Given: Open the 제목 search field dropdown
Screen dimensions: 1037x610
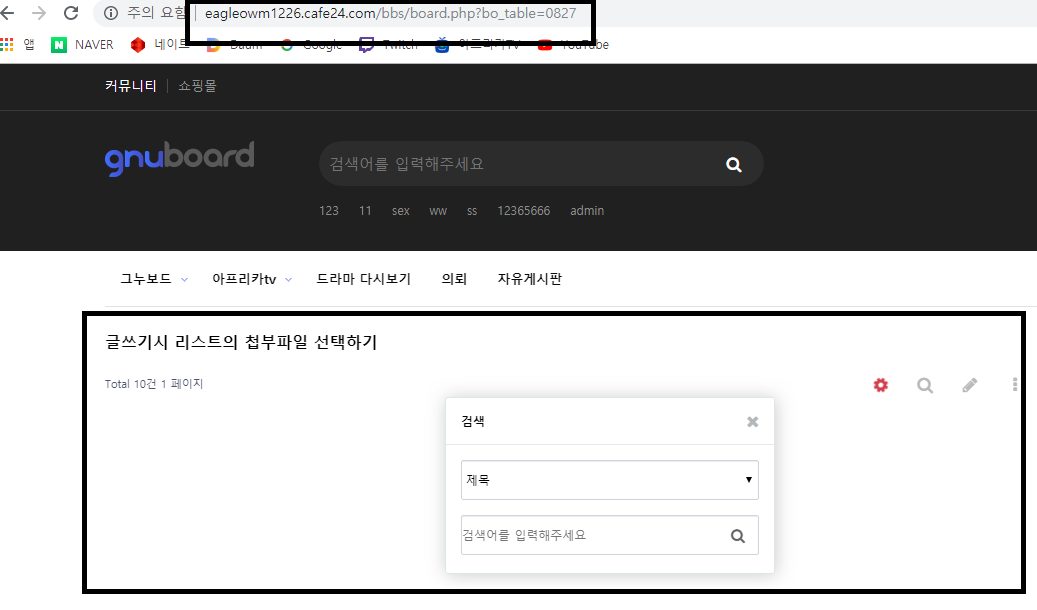Looking at the screenshot, I should point(609,480).
